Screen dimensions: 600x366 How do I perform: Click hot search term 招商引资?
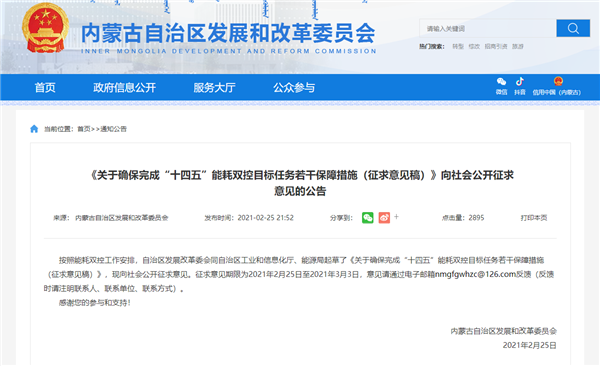496,46
